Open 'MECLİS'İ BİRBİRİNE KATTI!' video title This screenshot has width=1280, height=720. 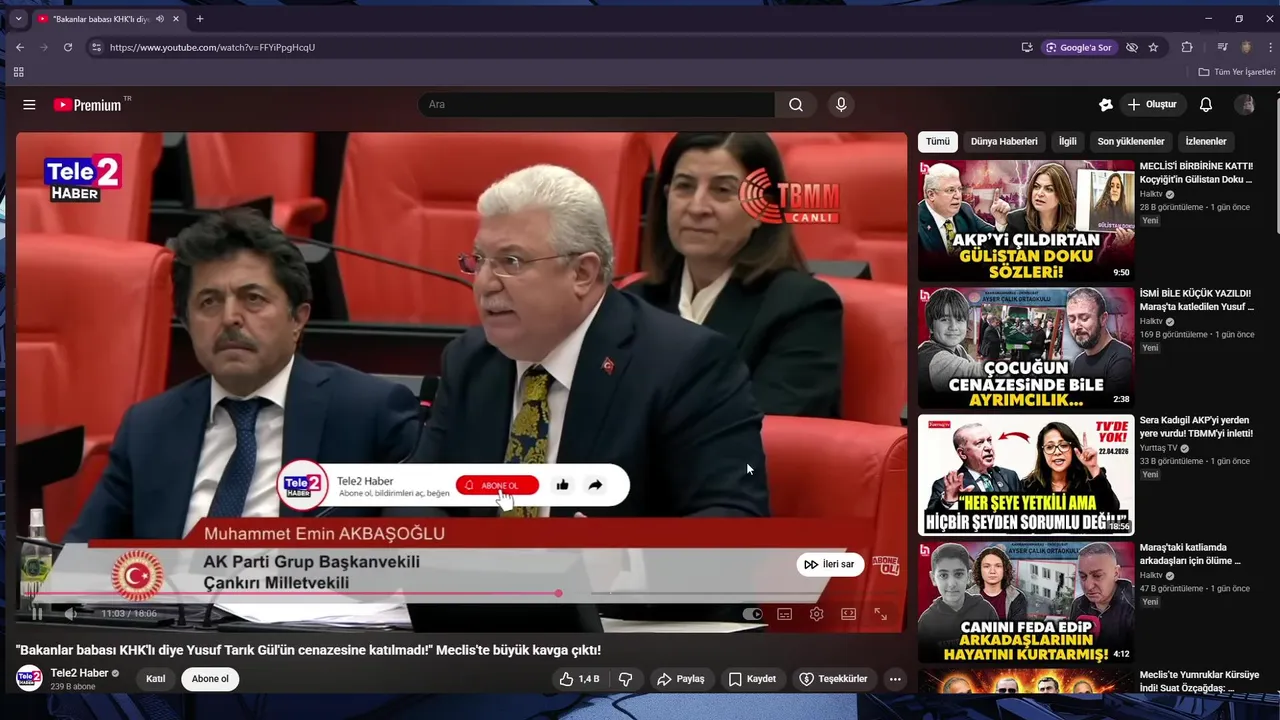(x=1197, y=173)
